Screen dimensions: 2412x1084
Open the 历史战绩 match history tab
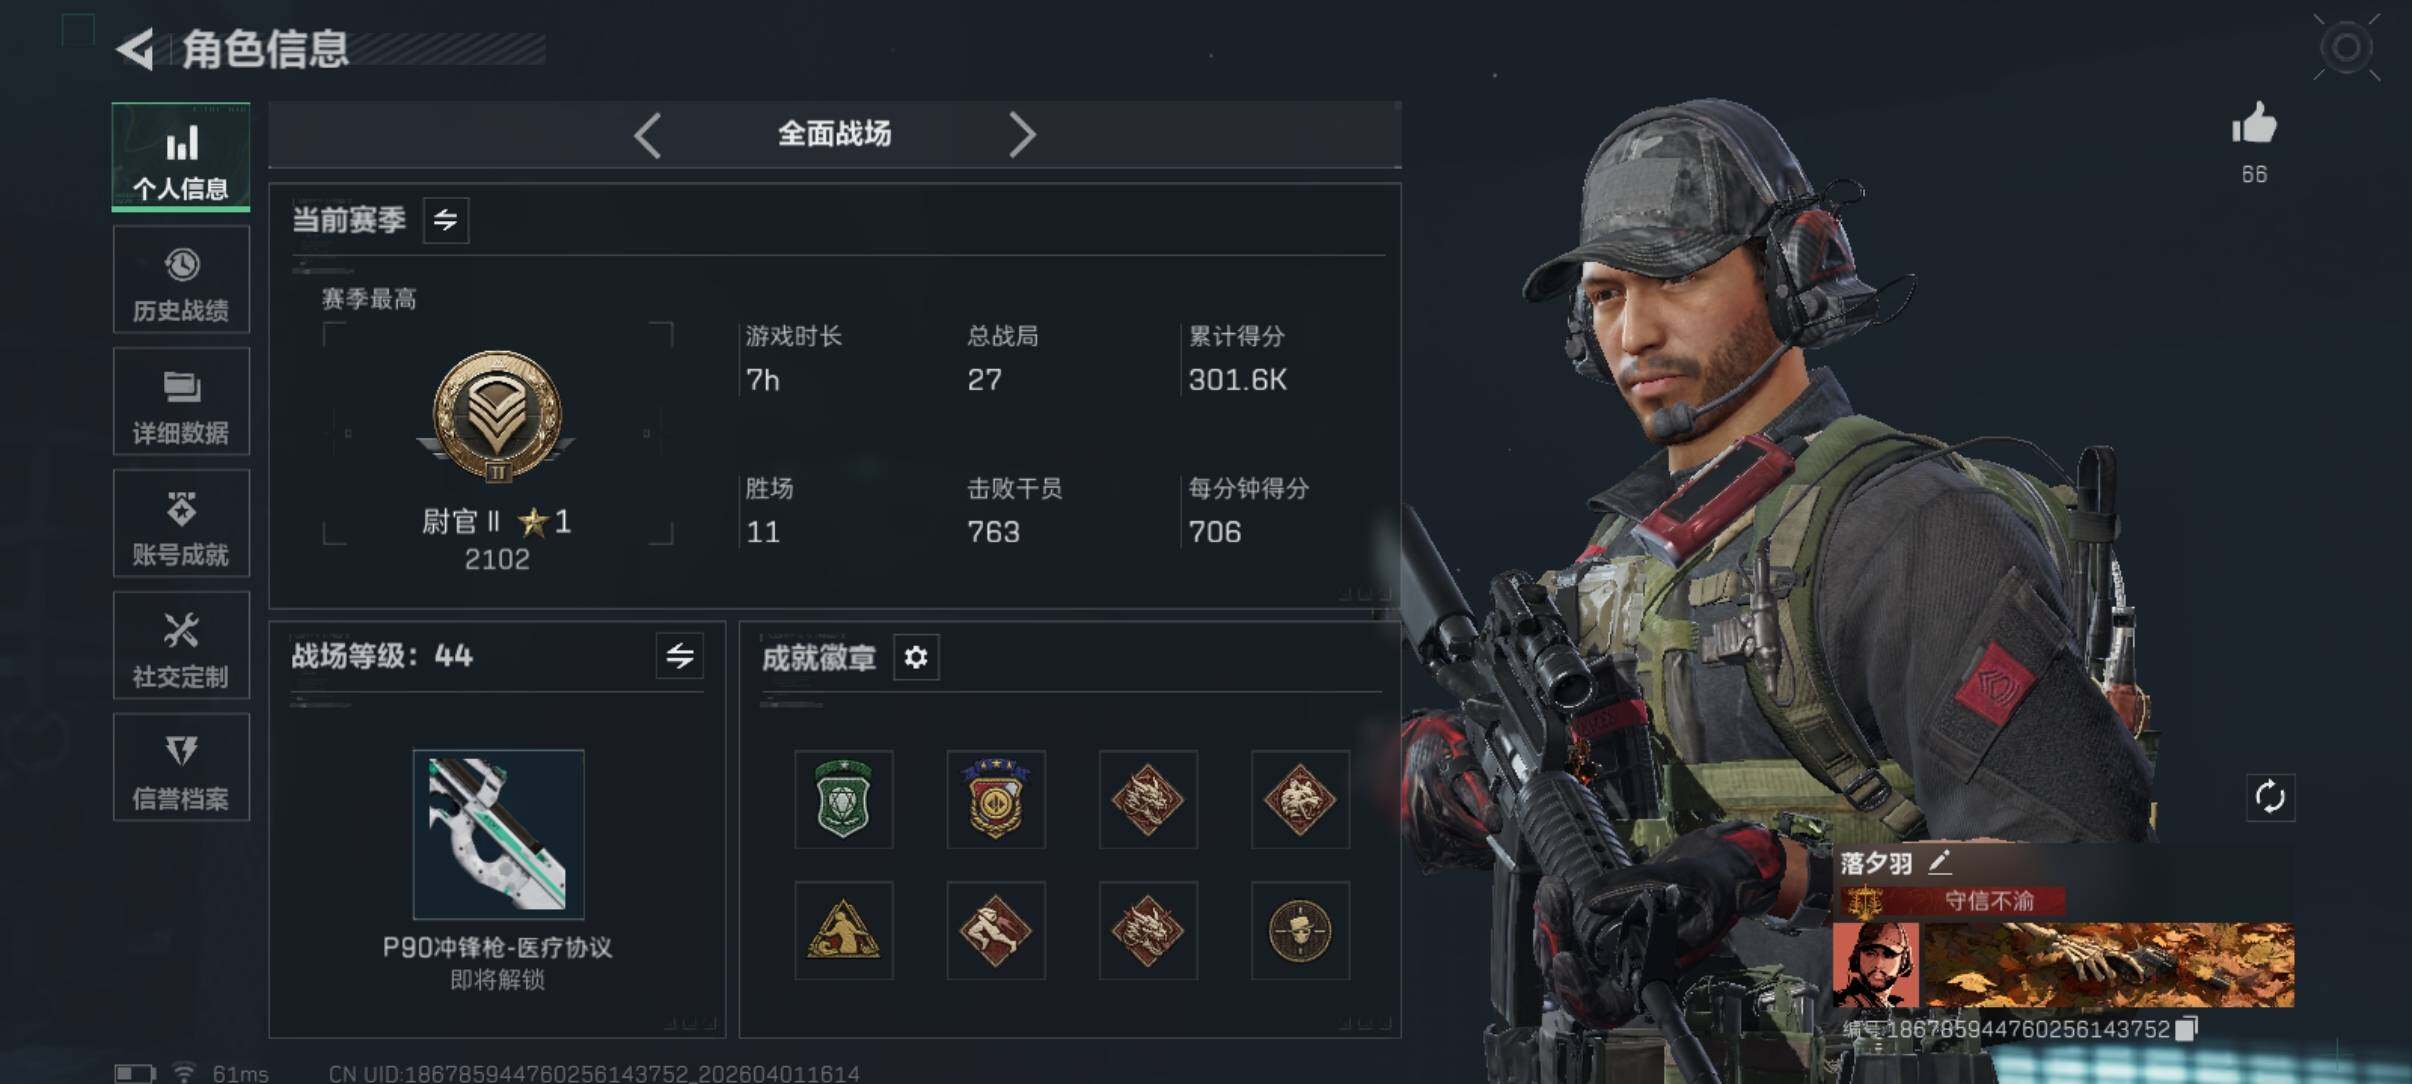click(181, 280)
